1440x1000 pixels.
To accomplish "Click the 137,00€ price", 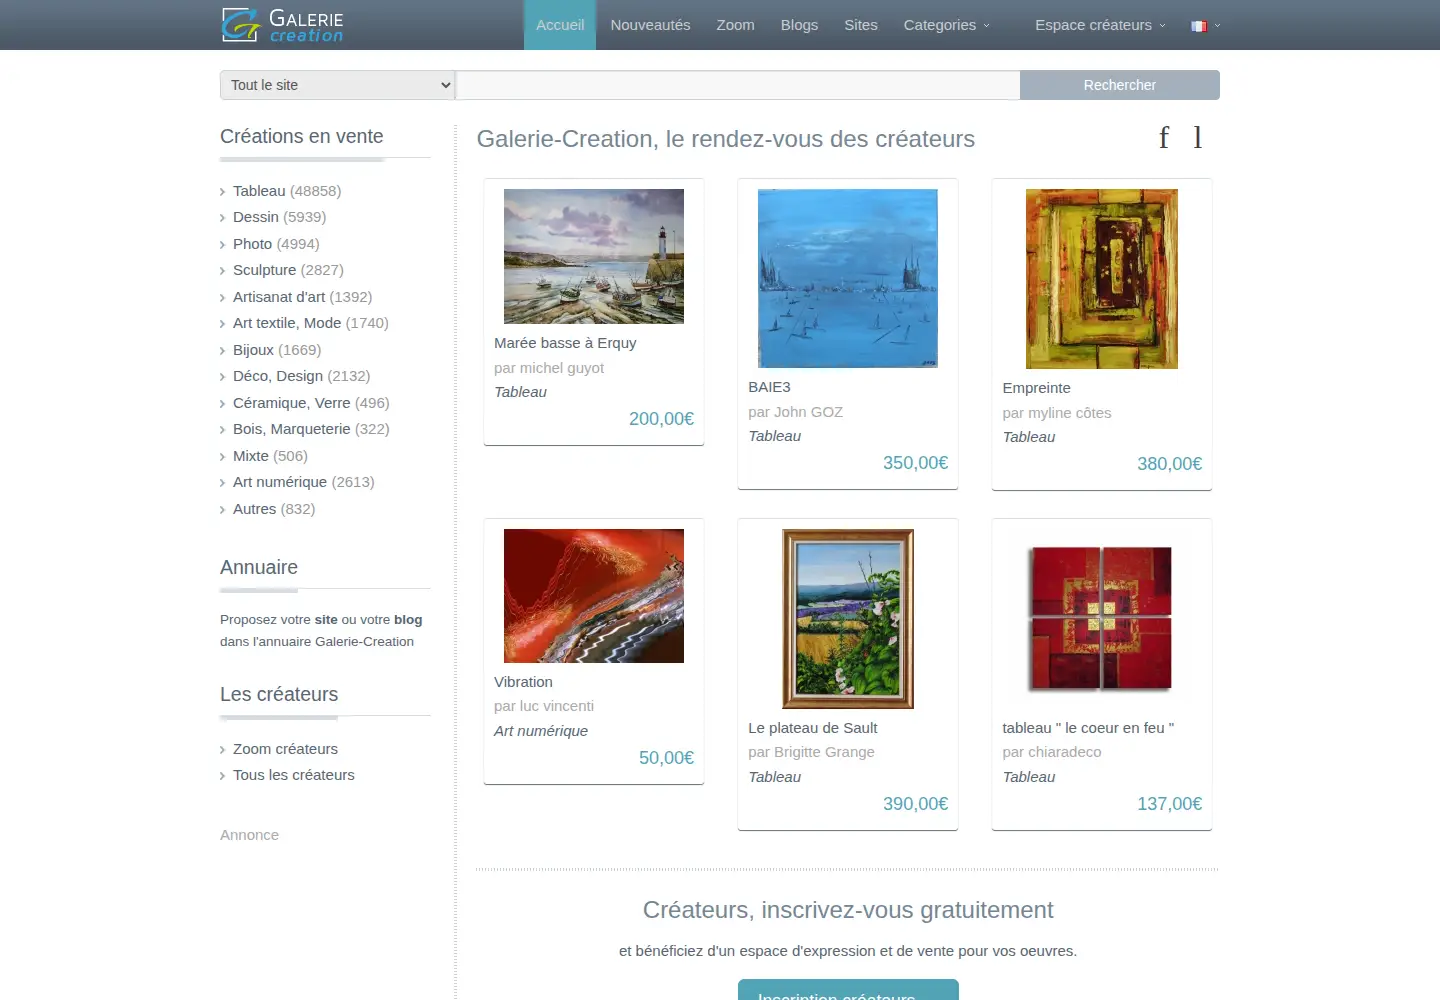I will click(1169, 804).
